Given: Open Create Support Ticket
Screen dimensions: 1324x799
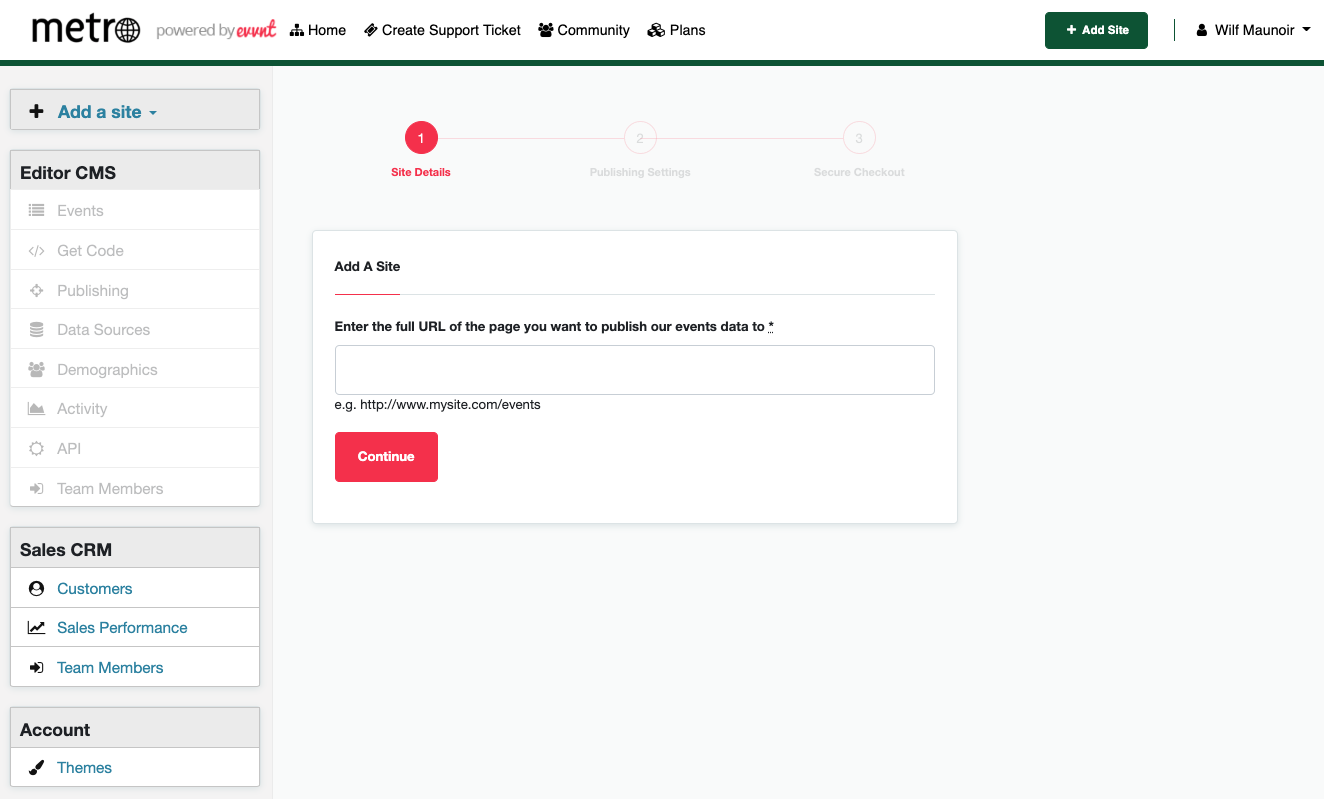Looking at the screenshot, I should (x=442, y=31).
